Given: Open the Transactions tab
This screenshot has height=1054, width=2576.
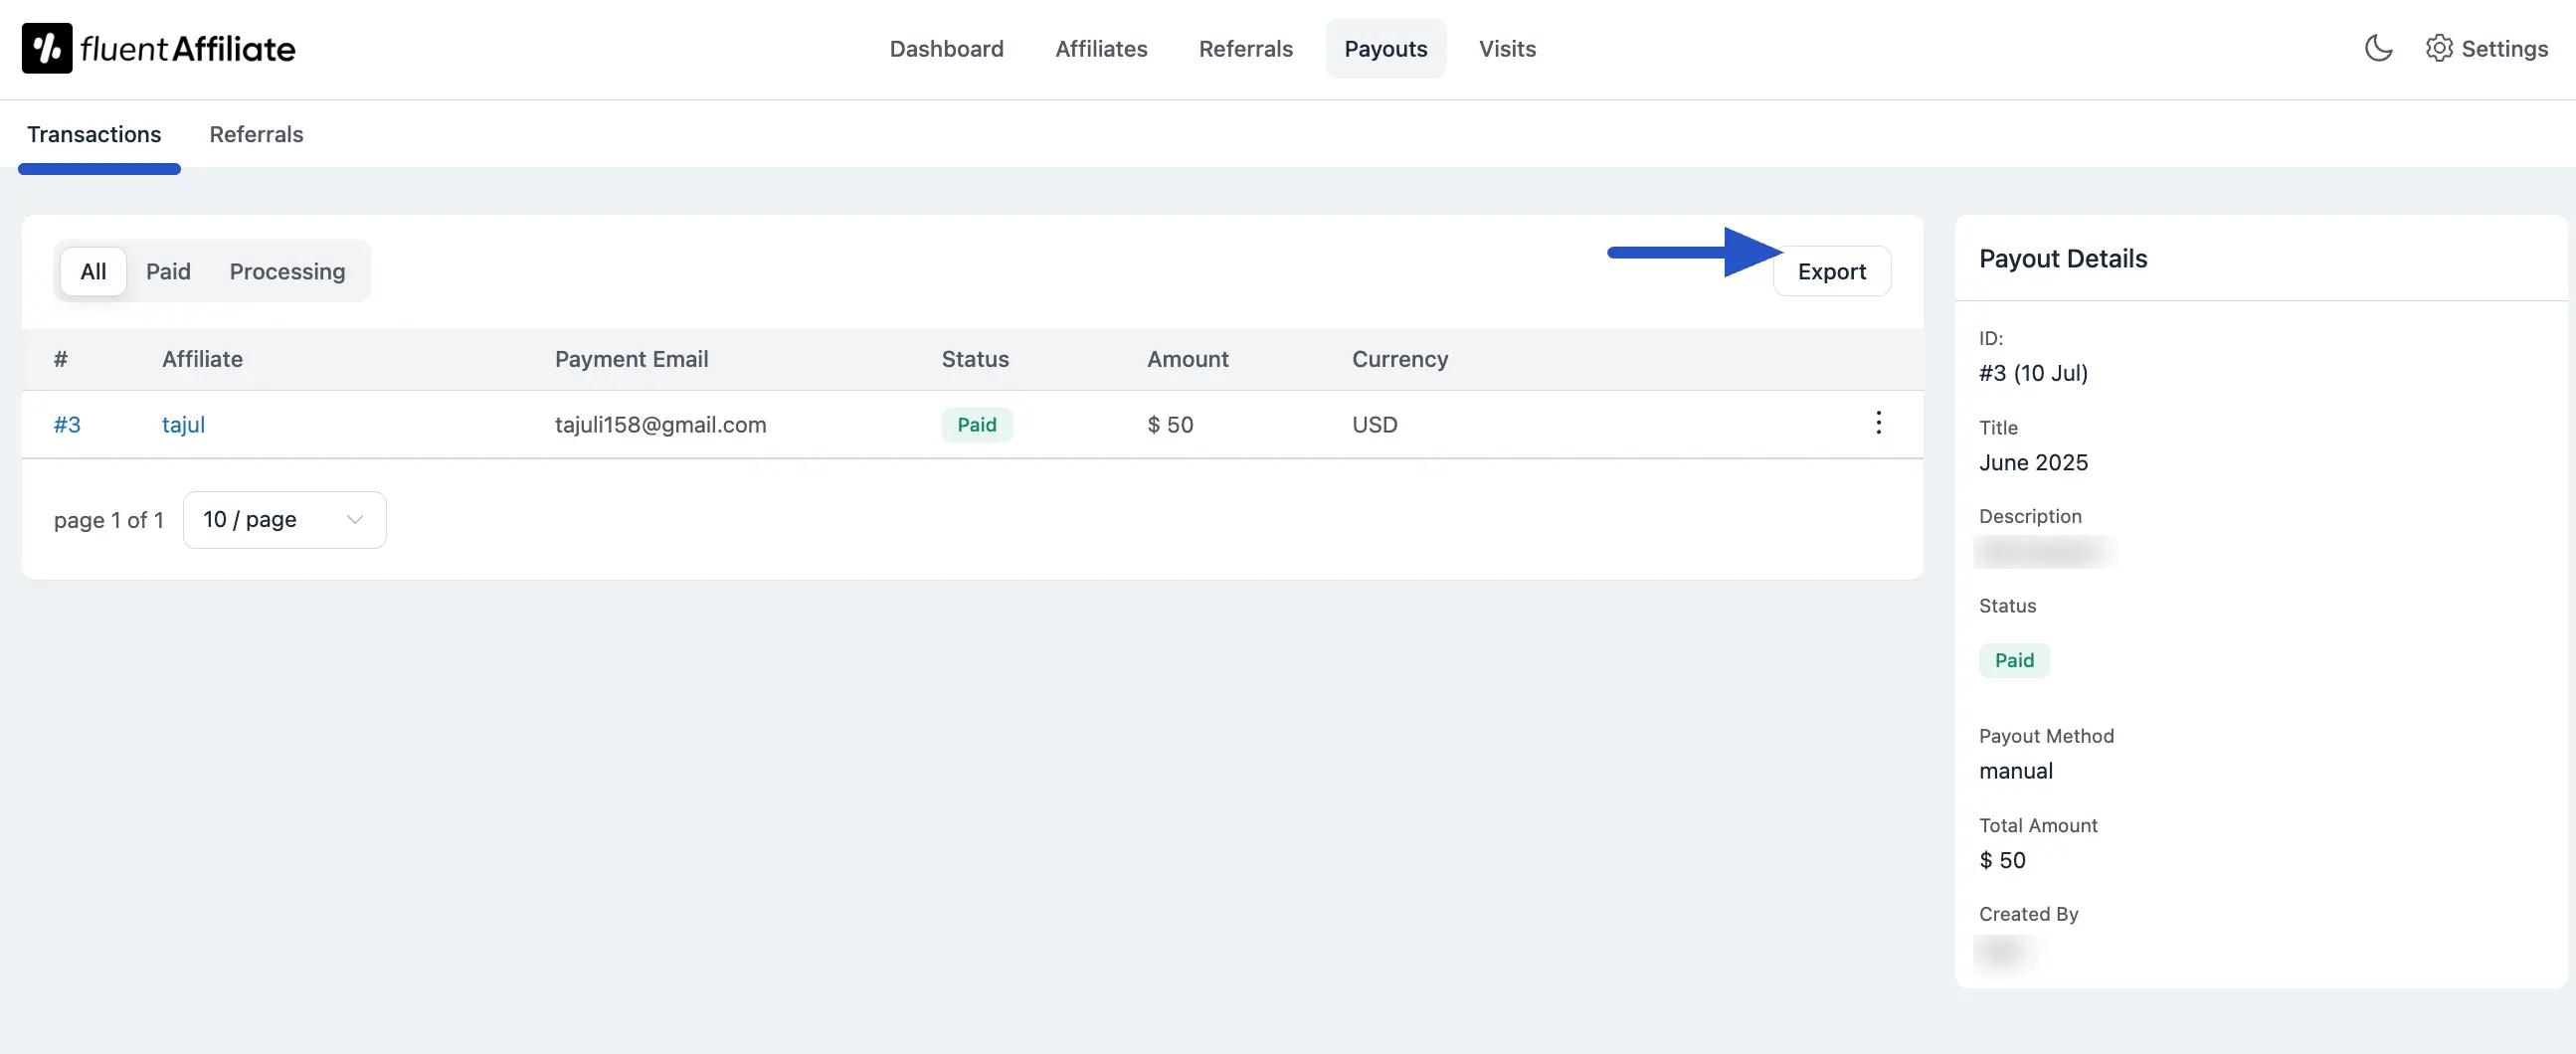Looking at the screenshot, I should (94, 134).
